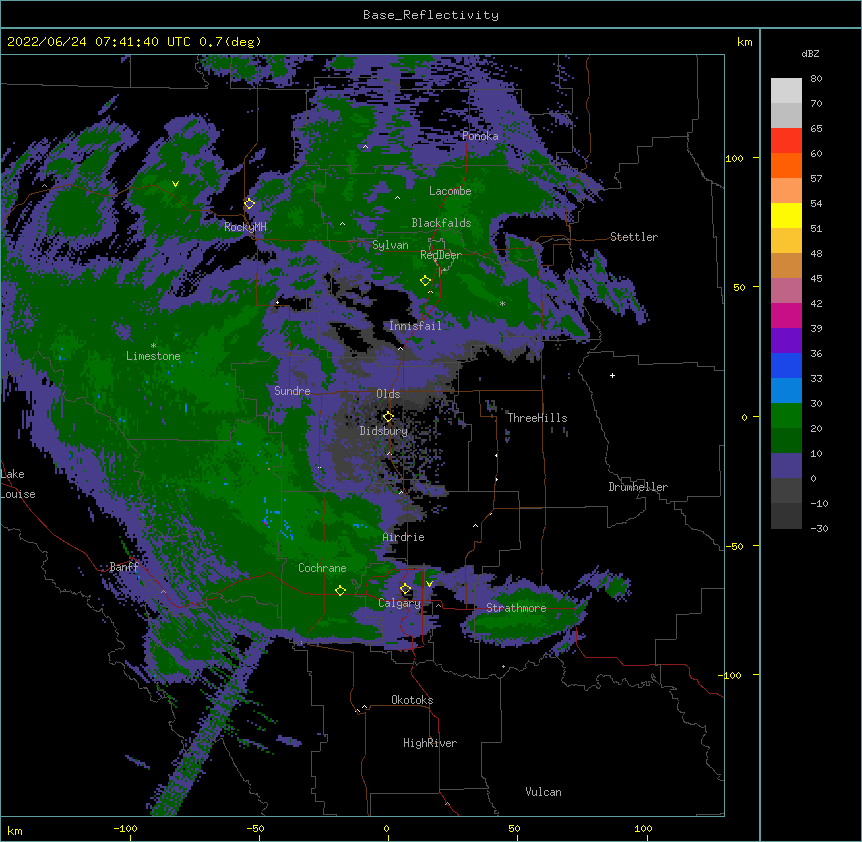This screenshot has width=862, height=842.
Task: Select the purple 36-39 dBZ legend swatch
Action: tap(786, 341)
